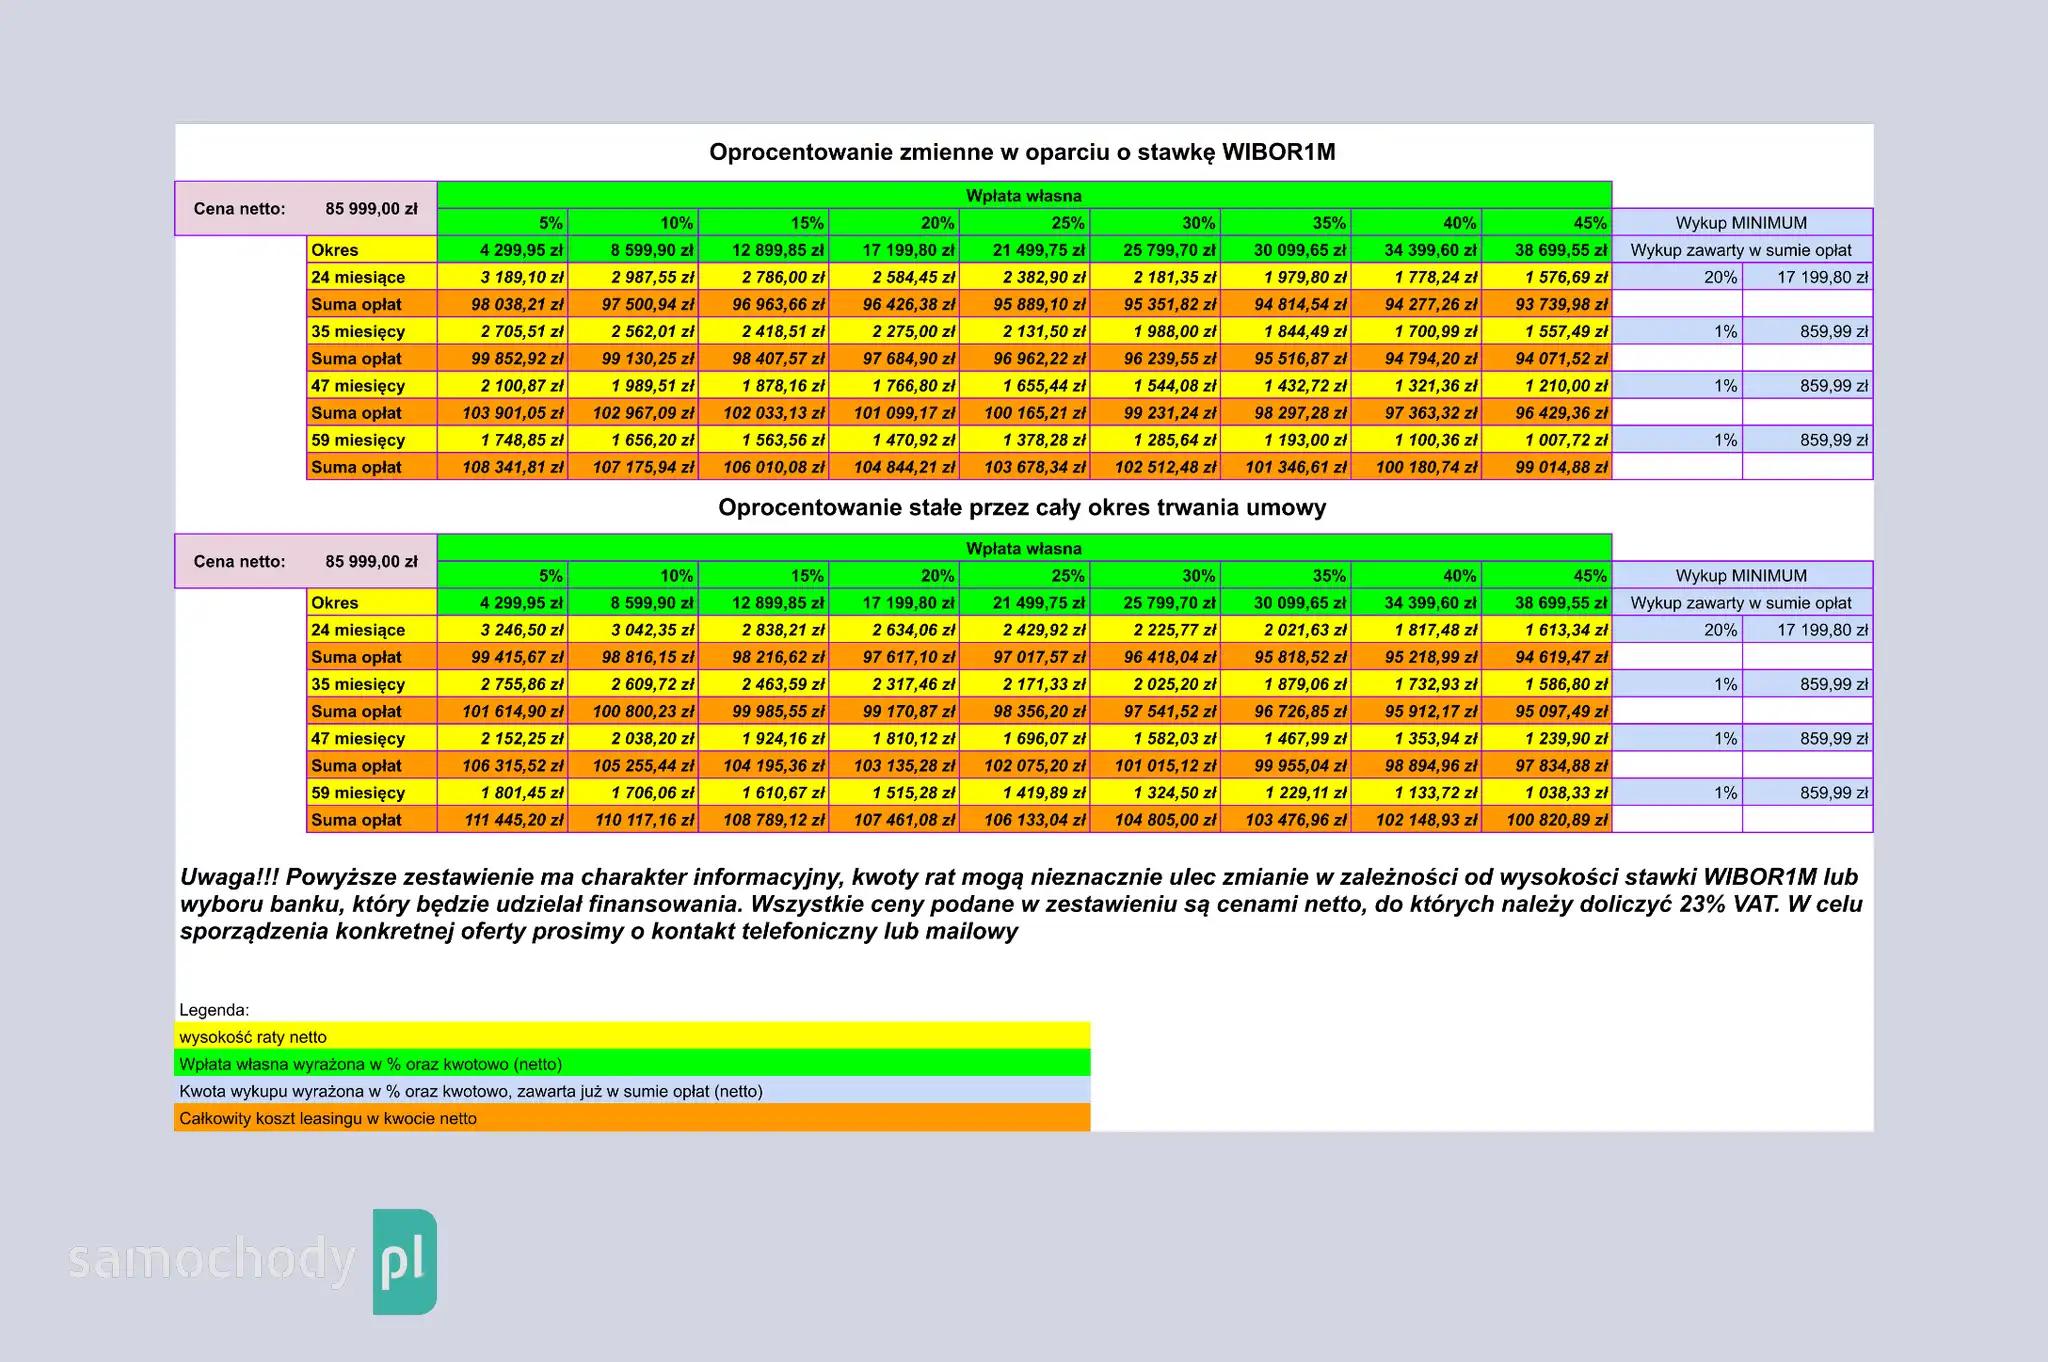Click the installment 2 152,25 zł
The height and width of the screenshot is (1362, 2048).
[503, 738]
